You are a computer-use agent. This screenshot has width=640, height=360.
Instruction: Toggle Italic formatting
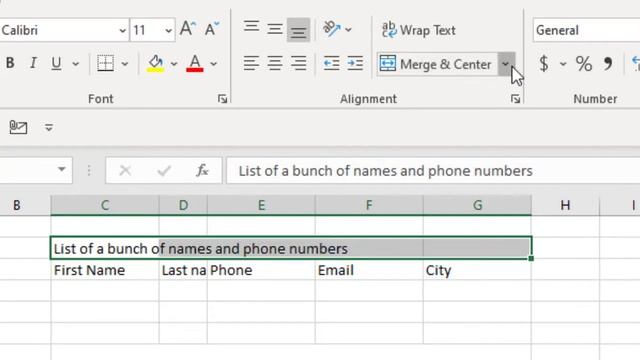[x=33, y=63]
